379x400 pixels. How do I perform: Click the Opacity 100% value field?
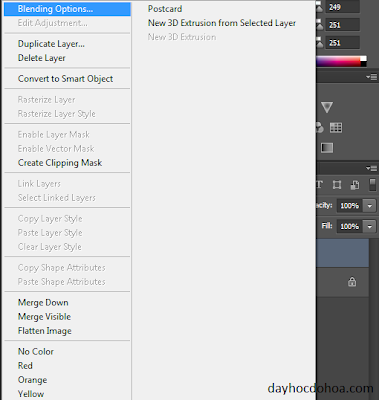coord(350,206)
